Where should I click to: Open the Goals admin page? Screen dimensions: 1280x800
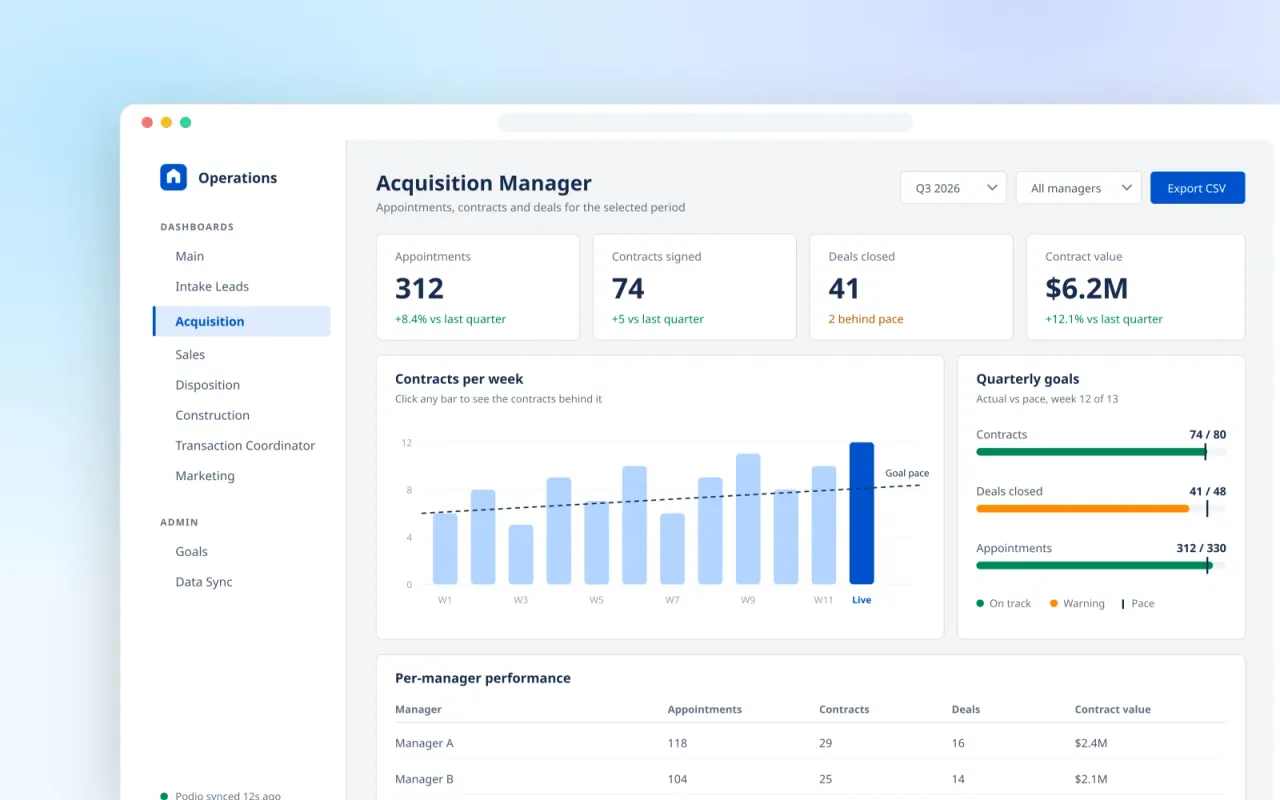click(x=192, y=551)
